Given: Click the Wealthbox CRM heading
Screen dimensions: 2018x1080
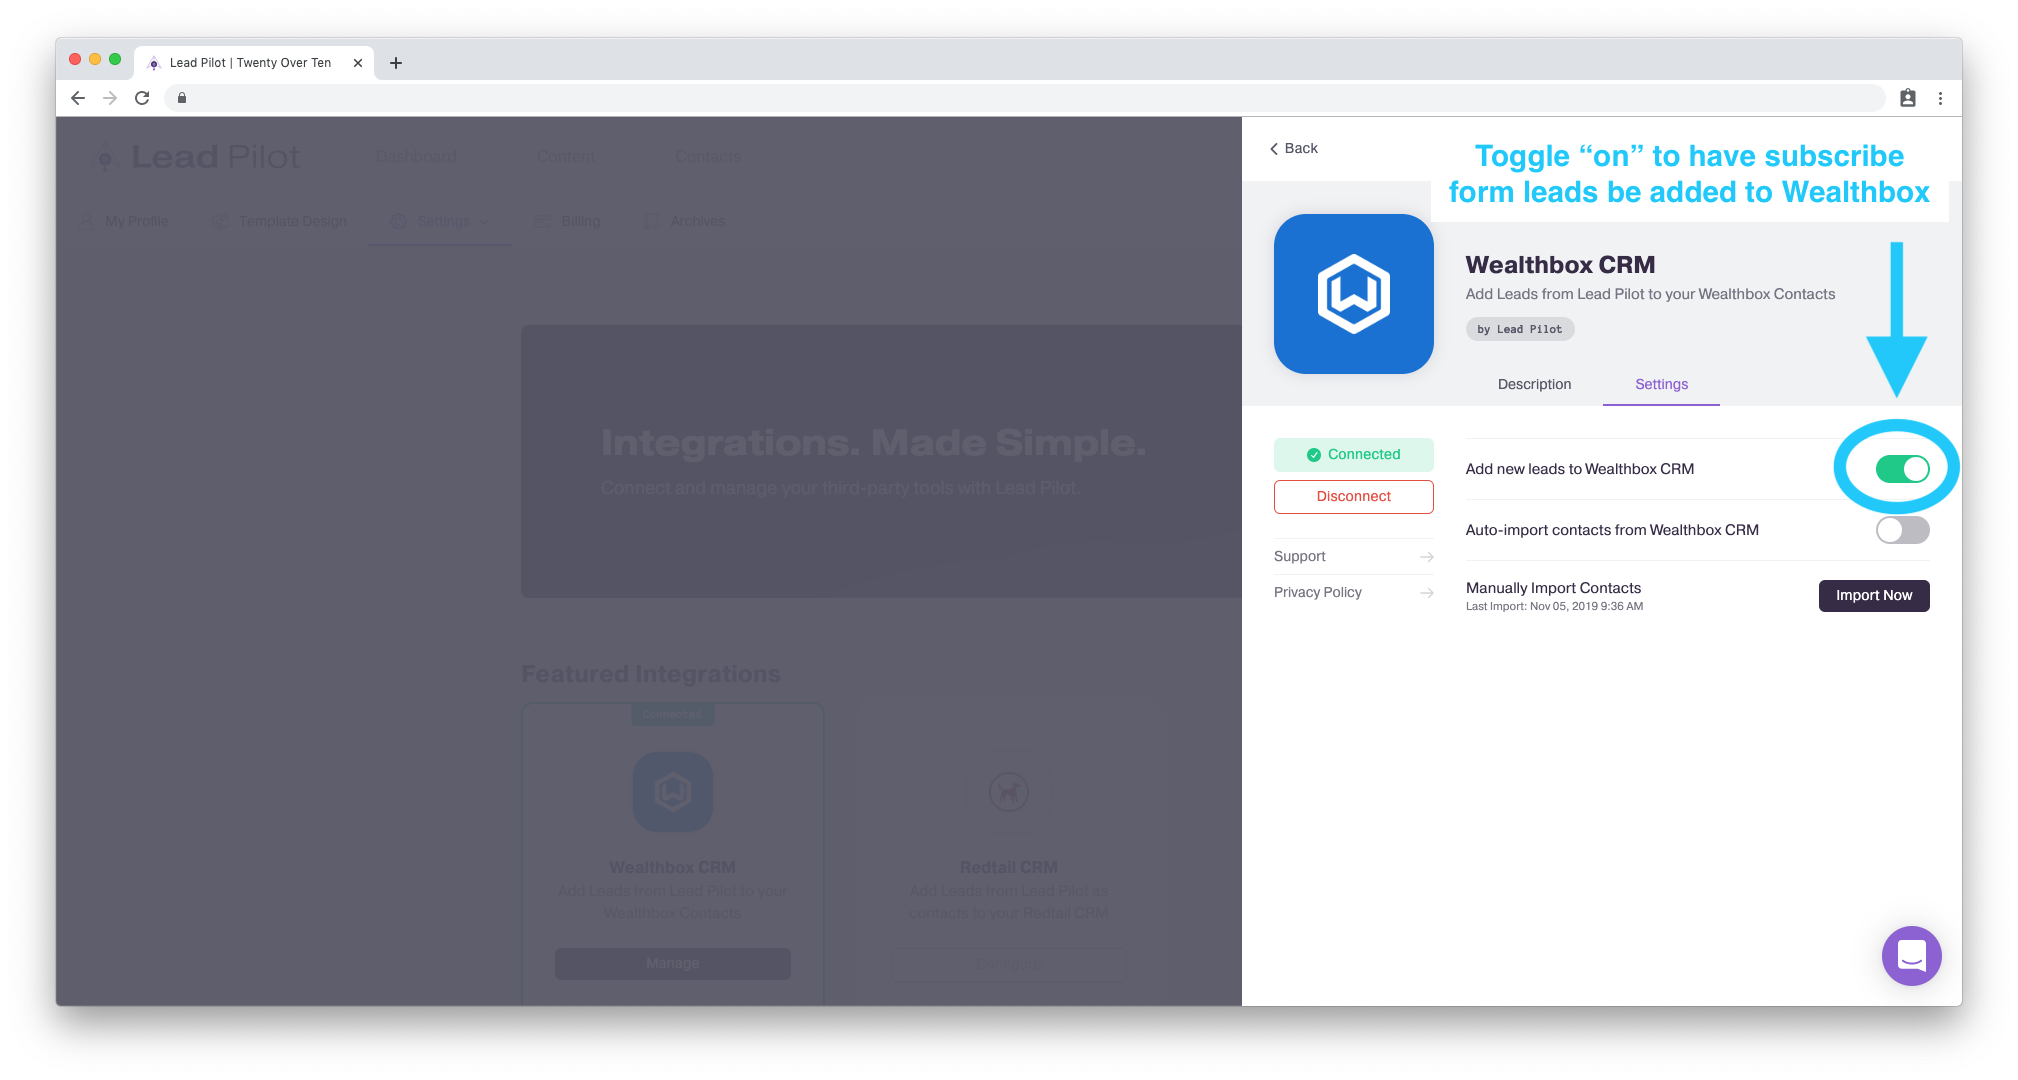Looking at the screenshot, I should pos(1560,265).
